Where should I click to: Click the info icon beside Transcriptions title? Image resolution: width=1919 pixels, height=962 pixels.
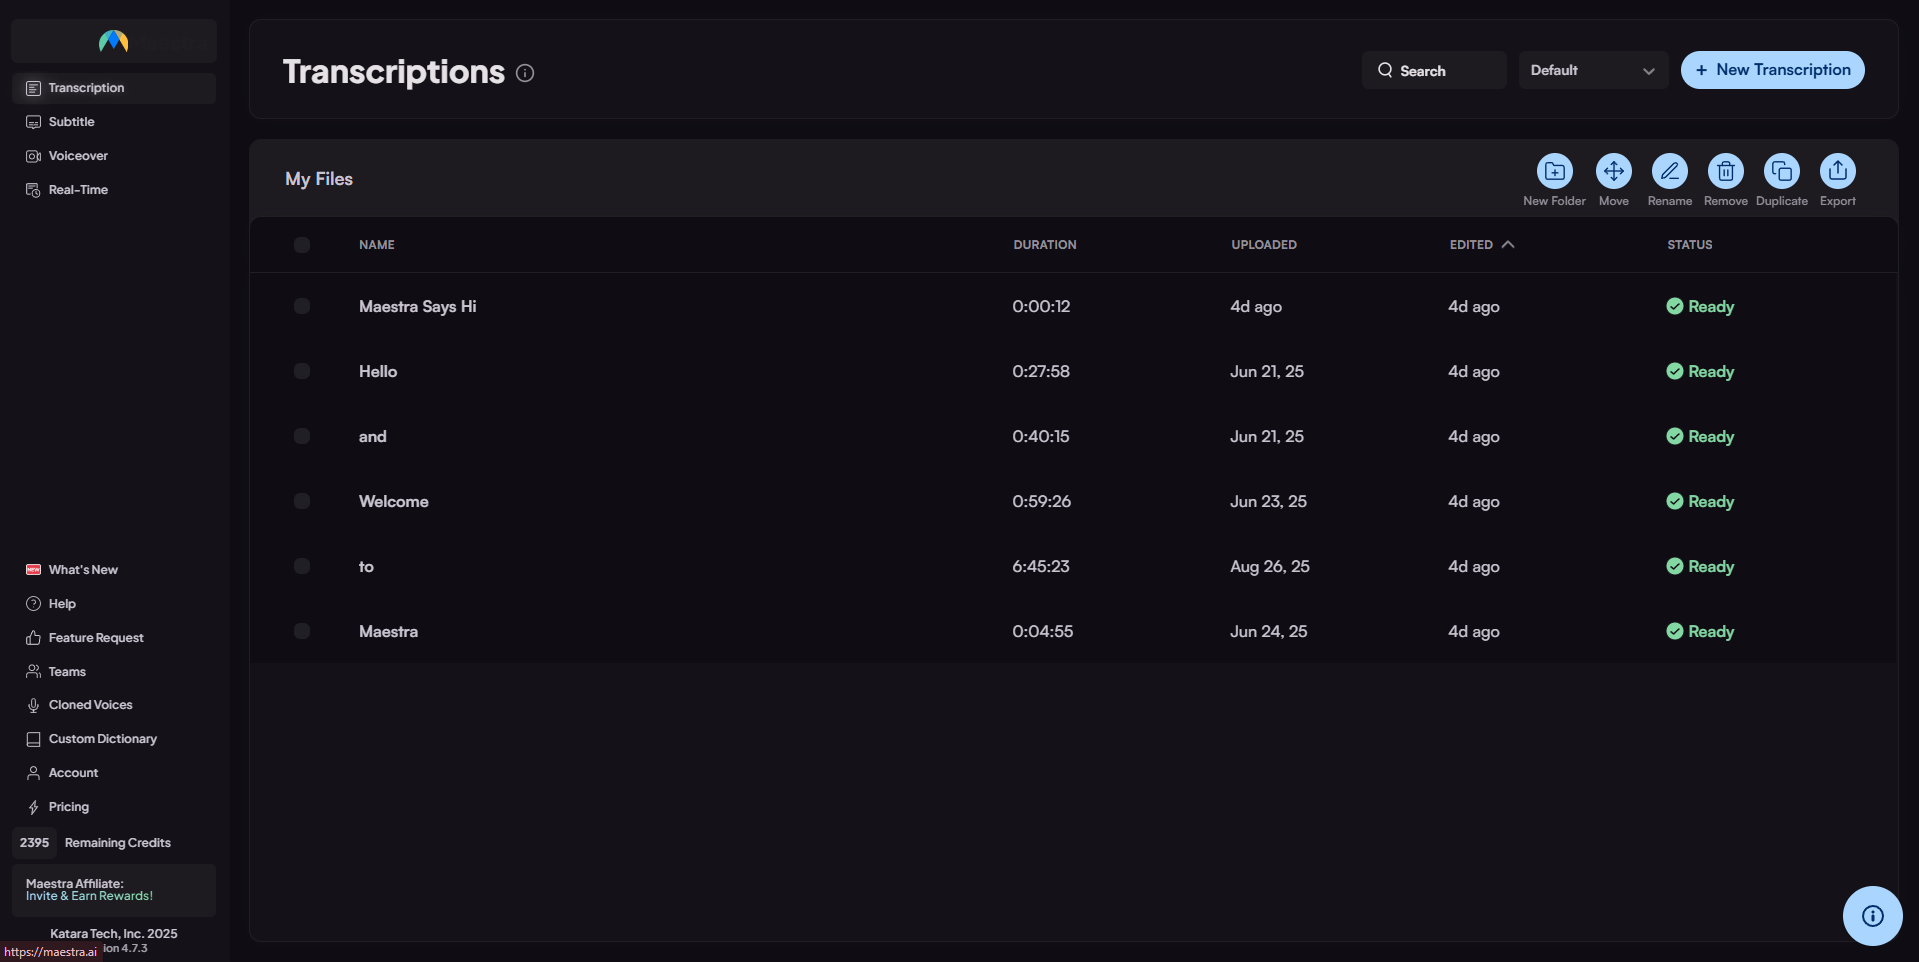525,73
